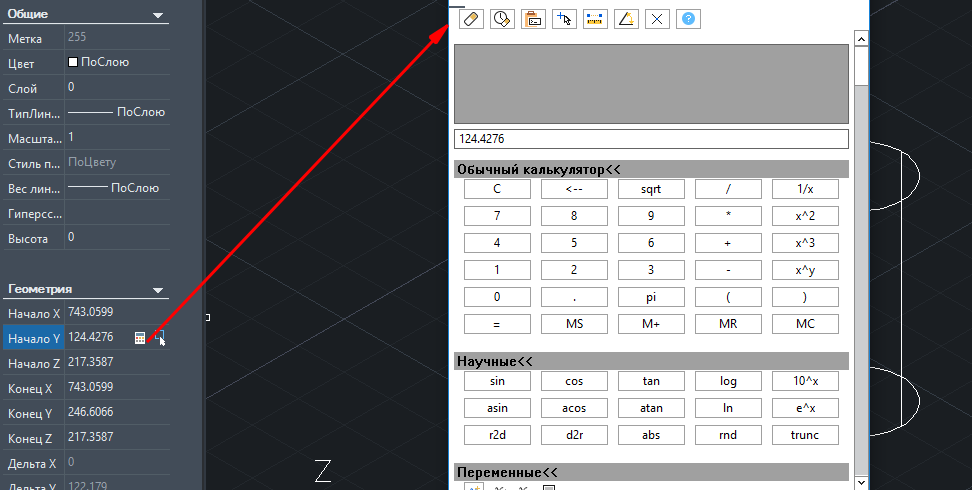Click the ln function button
Image resolution: width=972 pixels, height=490 pixels.
tap(728, 408)
